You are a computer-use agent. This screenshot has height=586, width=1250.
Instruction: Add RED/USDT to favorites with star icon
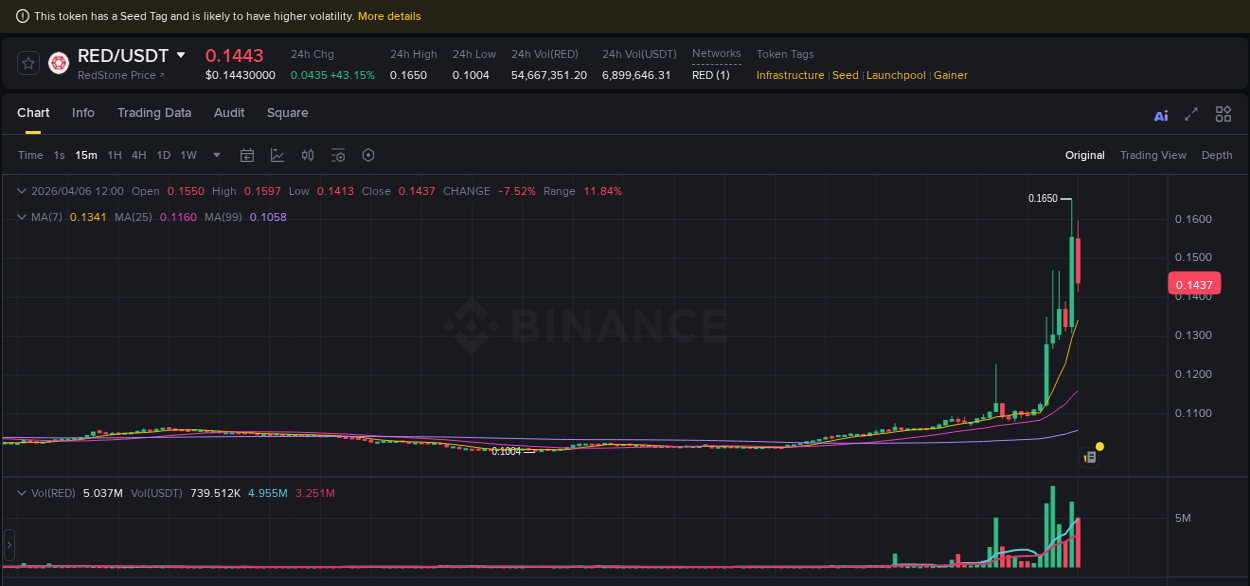(x=29, y=63)
